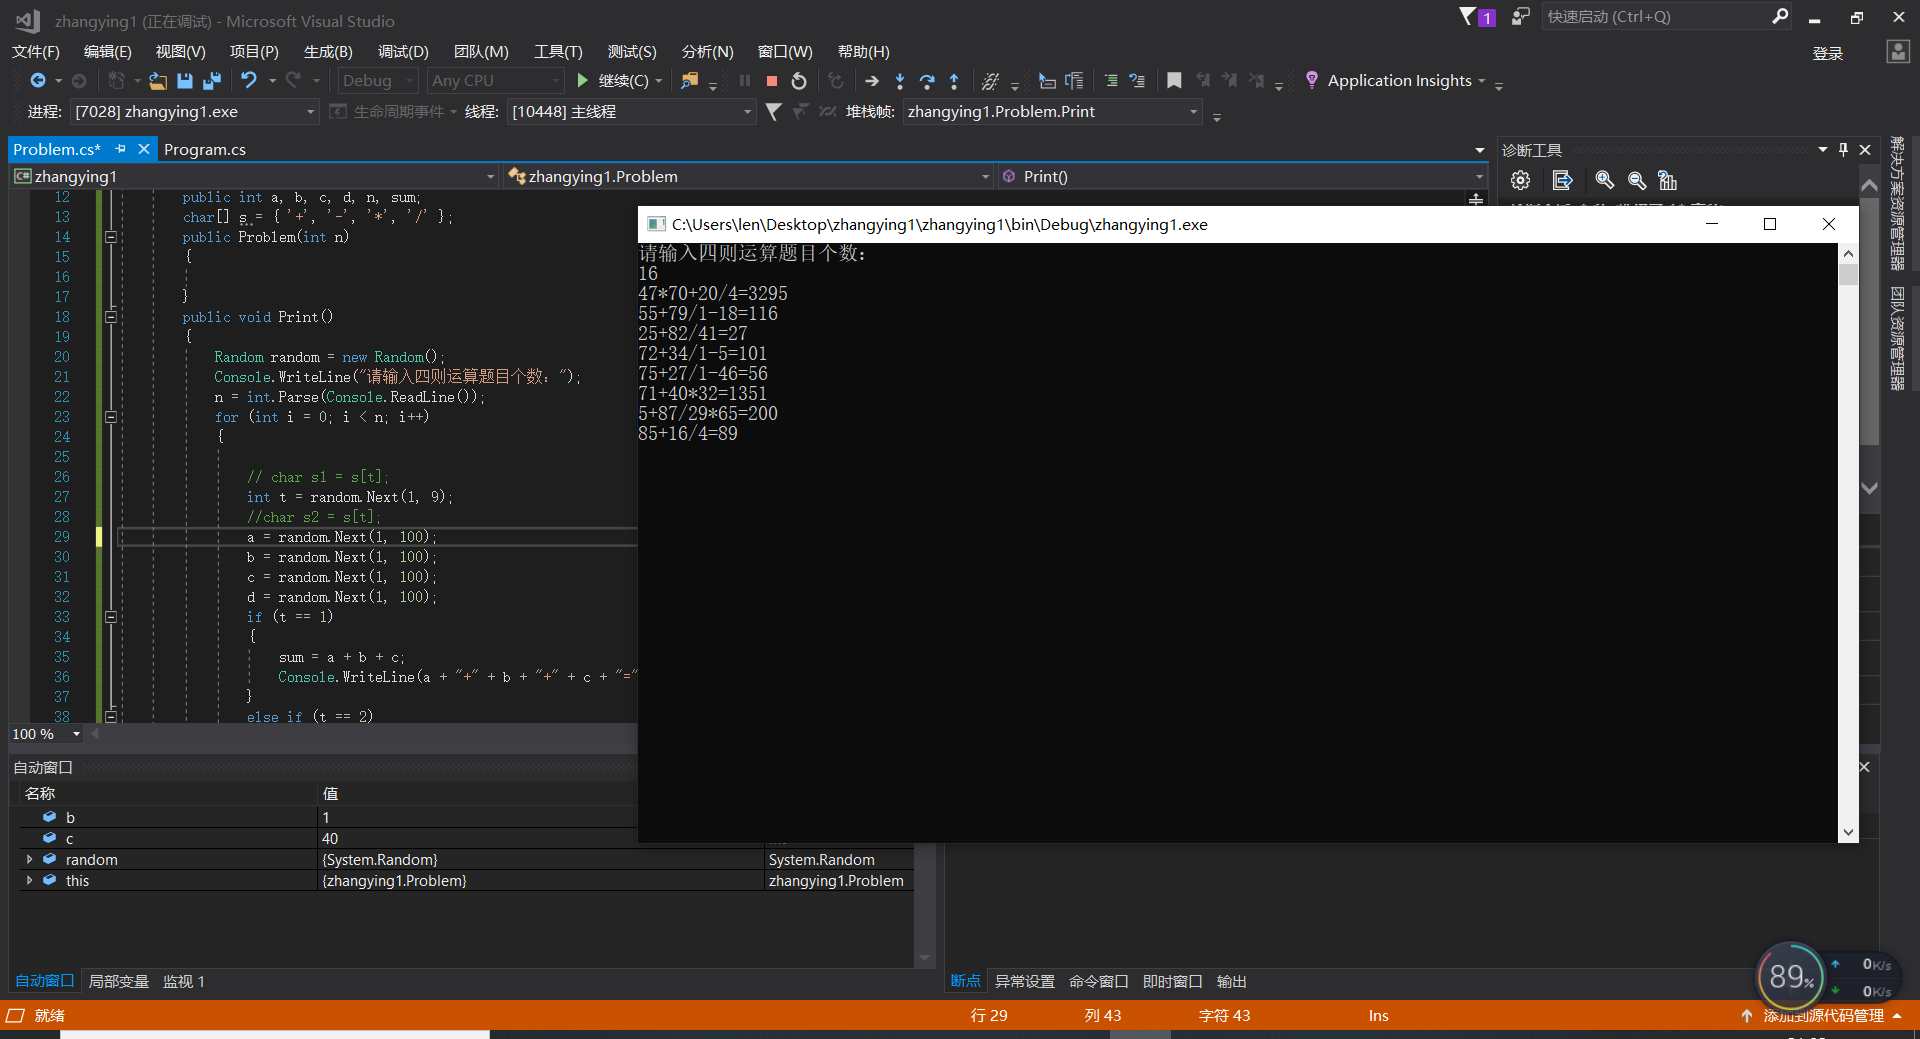Viewport: 1920px width, 1039px height.
Task: Open the 100 % zoom level dropdown
Action: pyautogui.click(x=46, y=734)
